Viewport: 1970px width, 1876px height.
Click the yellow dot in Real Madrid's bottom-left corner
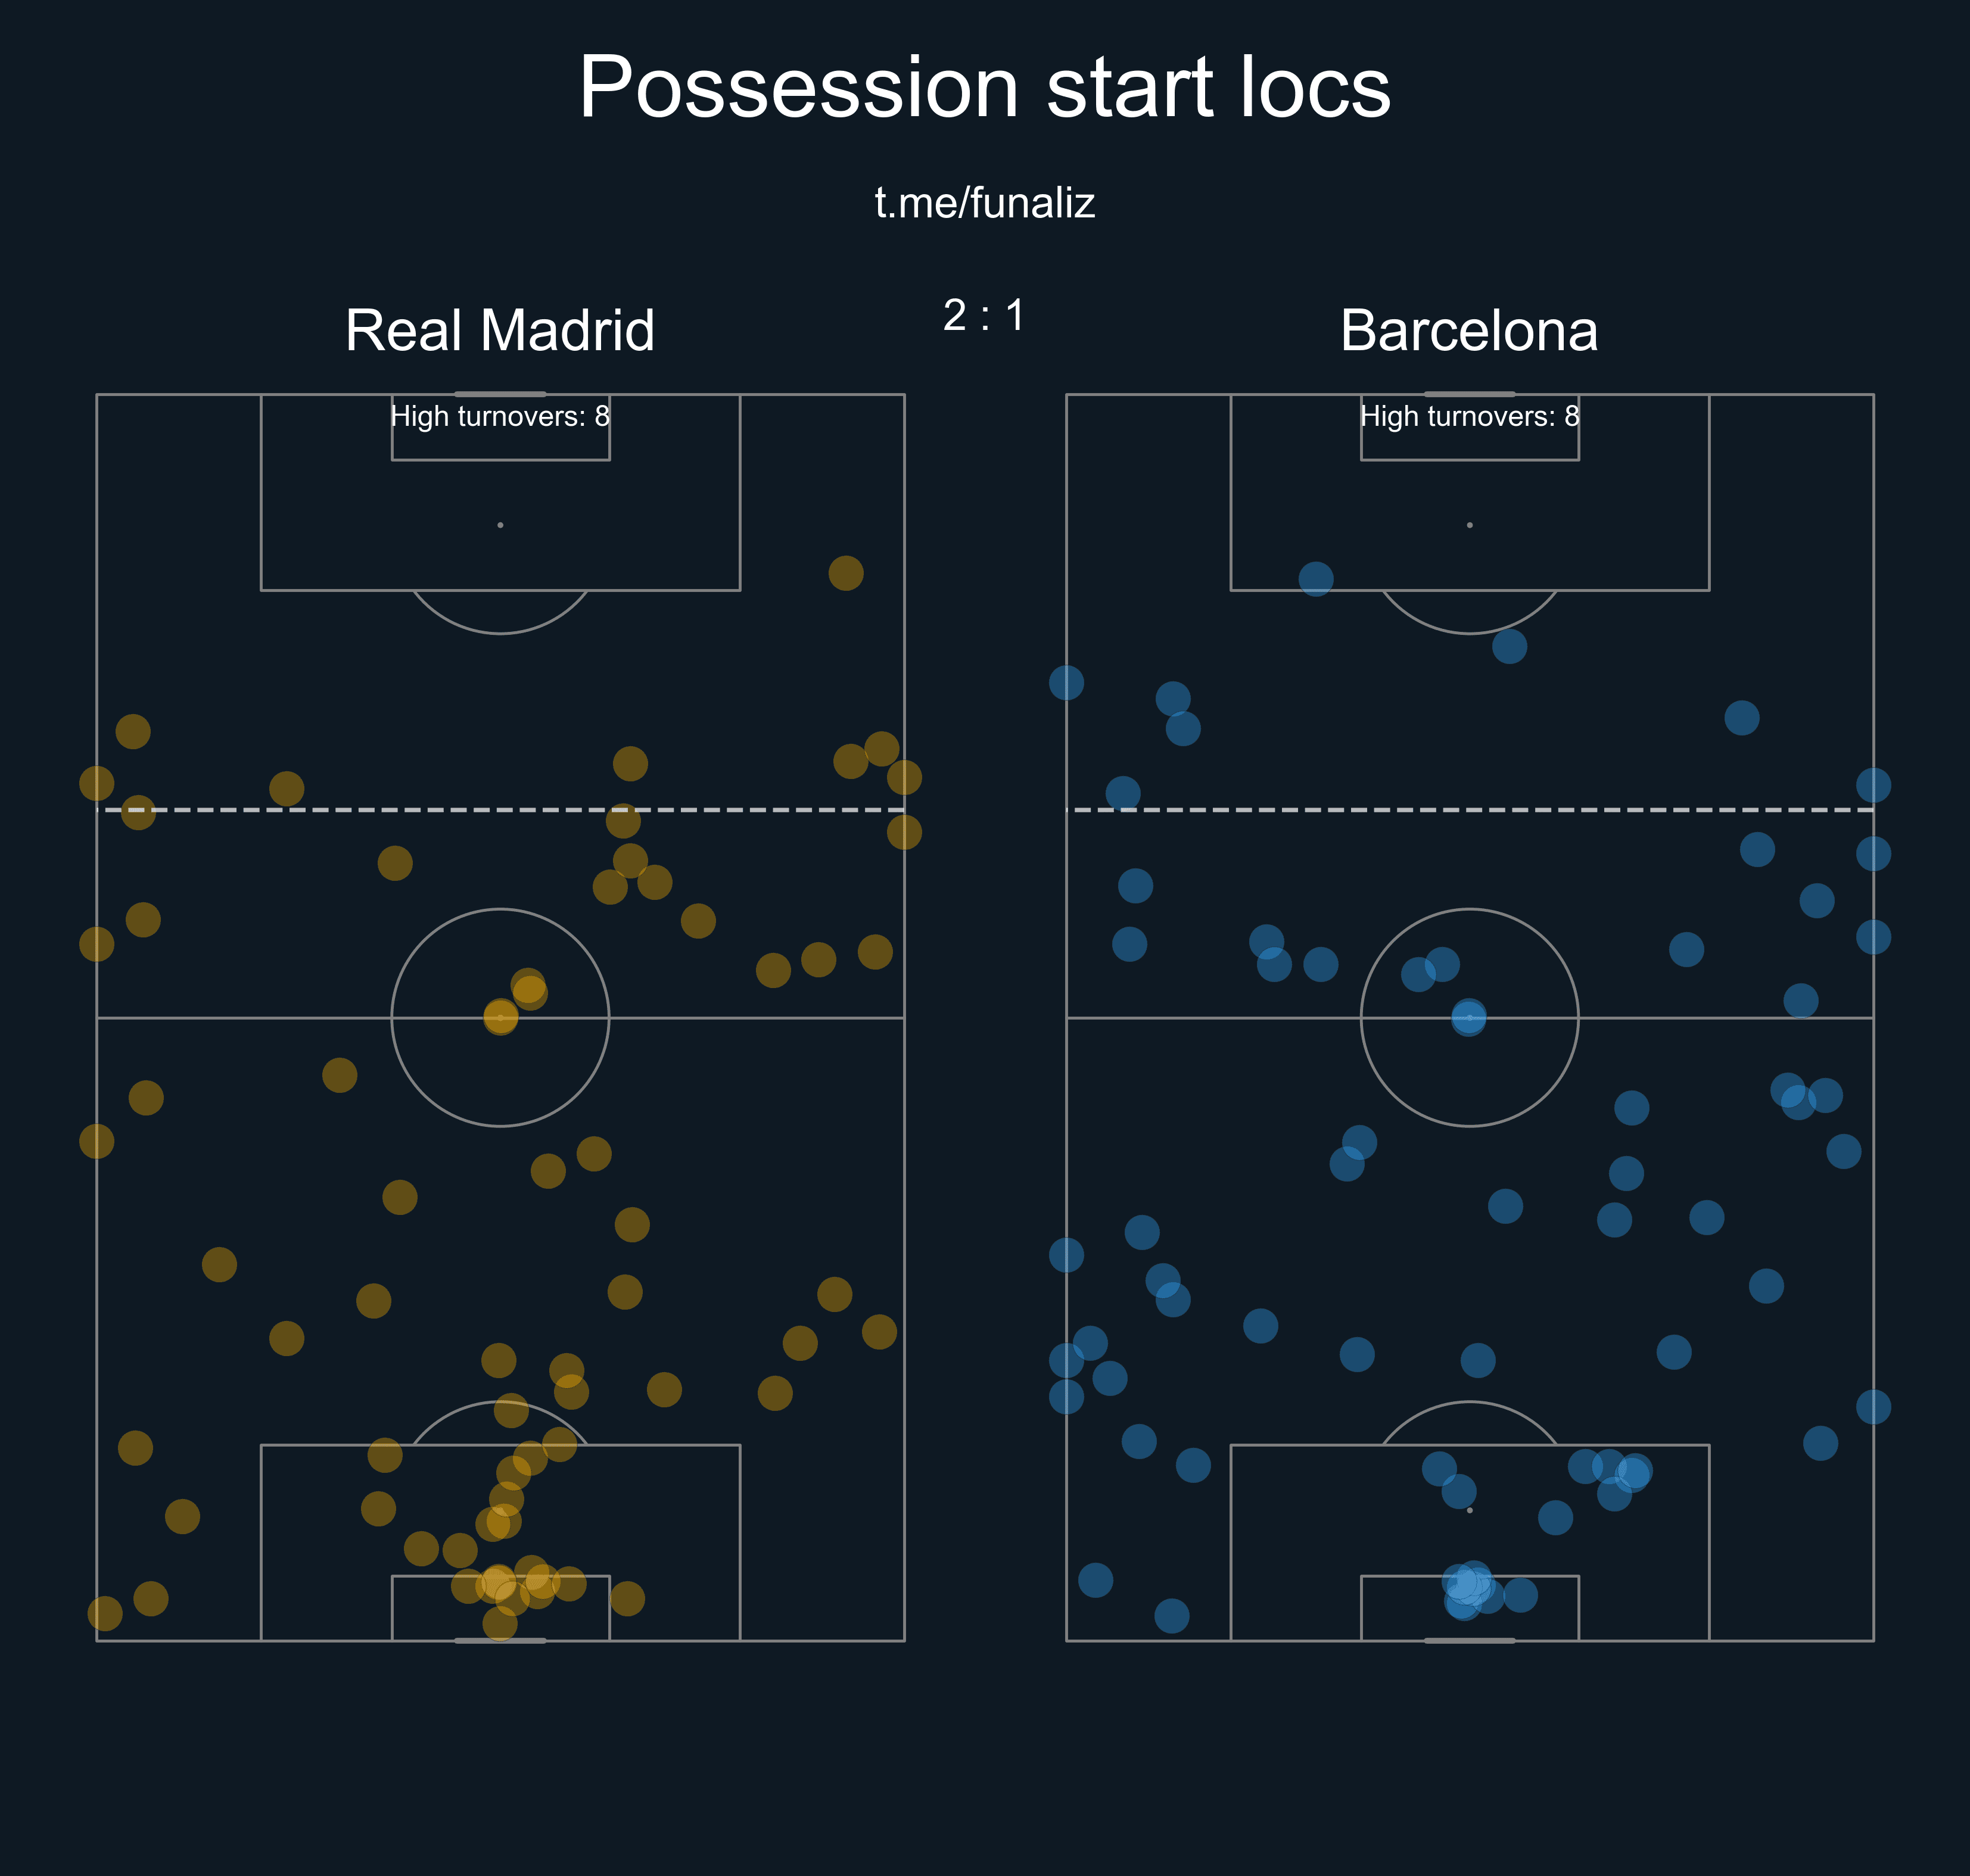(105, 1612)
